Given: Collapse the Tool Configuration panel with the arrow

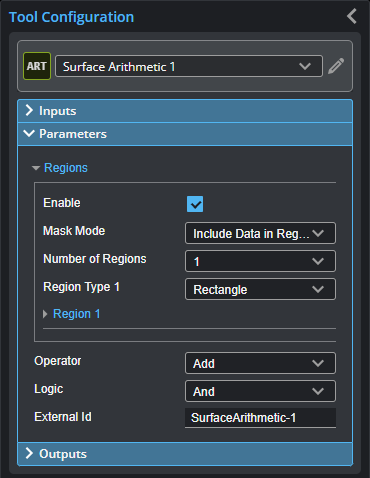Looking at the screenshot, I should click(352, 16).
